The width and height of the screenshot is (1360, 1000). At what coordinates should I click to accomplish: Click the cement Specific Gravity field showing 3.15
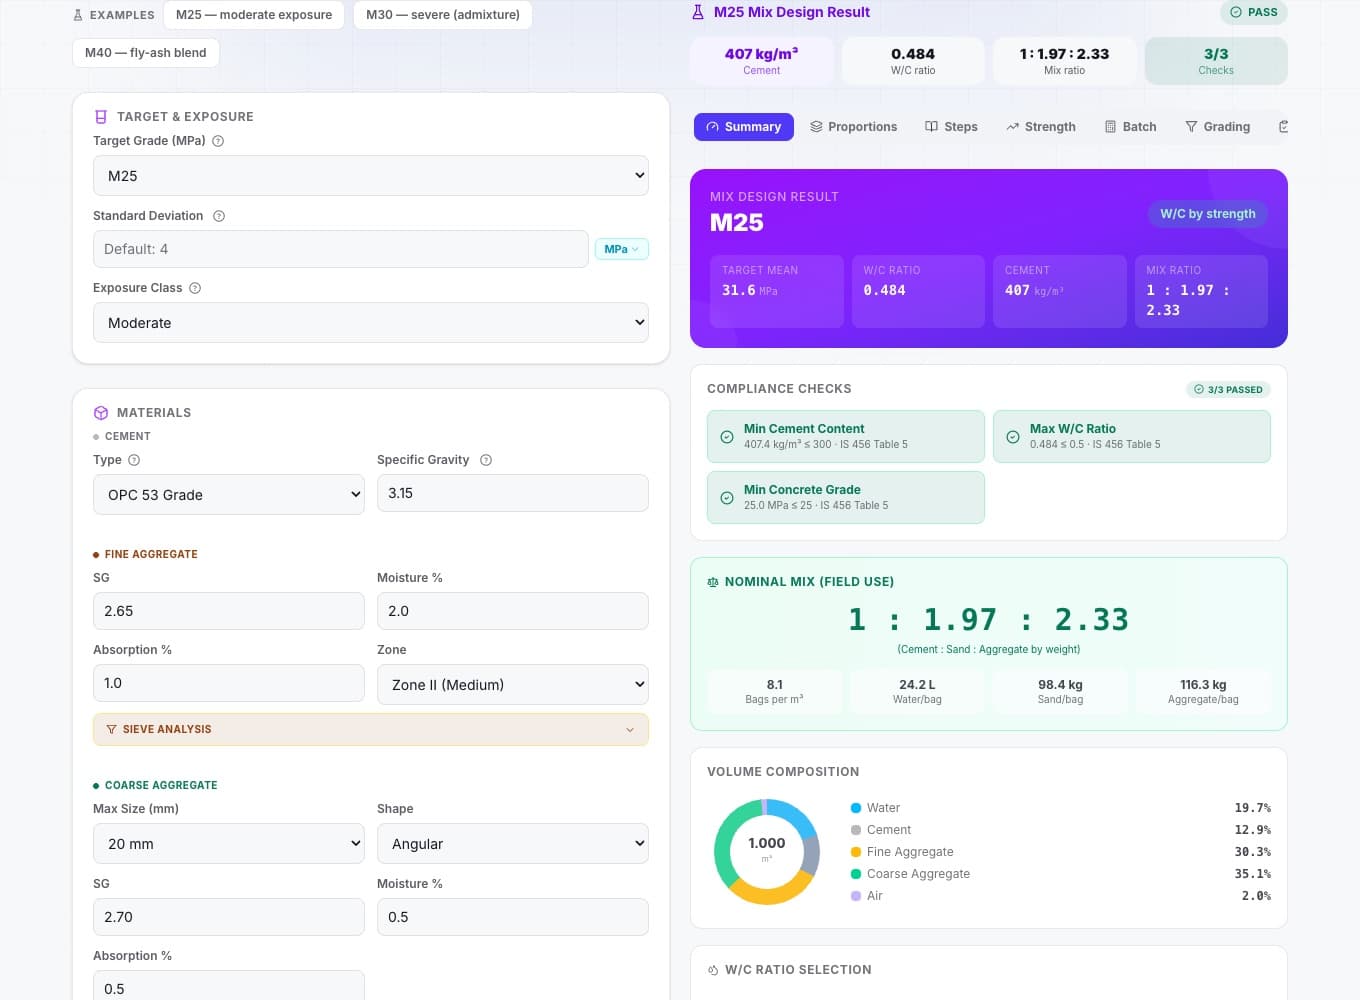[513, 493]
